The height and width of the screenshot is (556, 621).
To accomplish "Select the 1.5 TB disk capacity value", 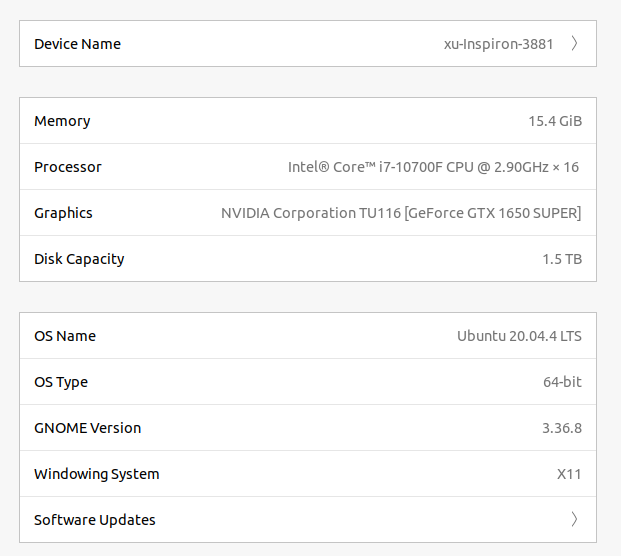I will [x=562, y=259].
